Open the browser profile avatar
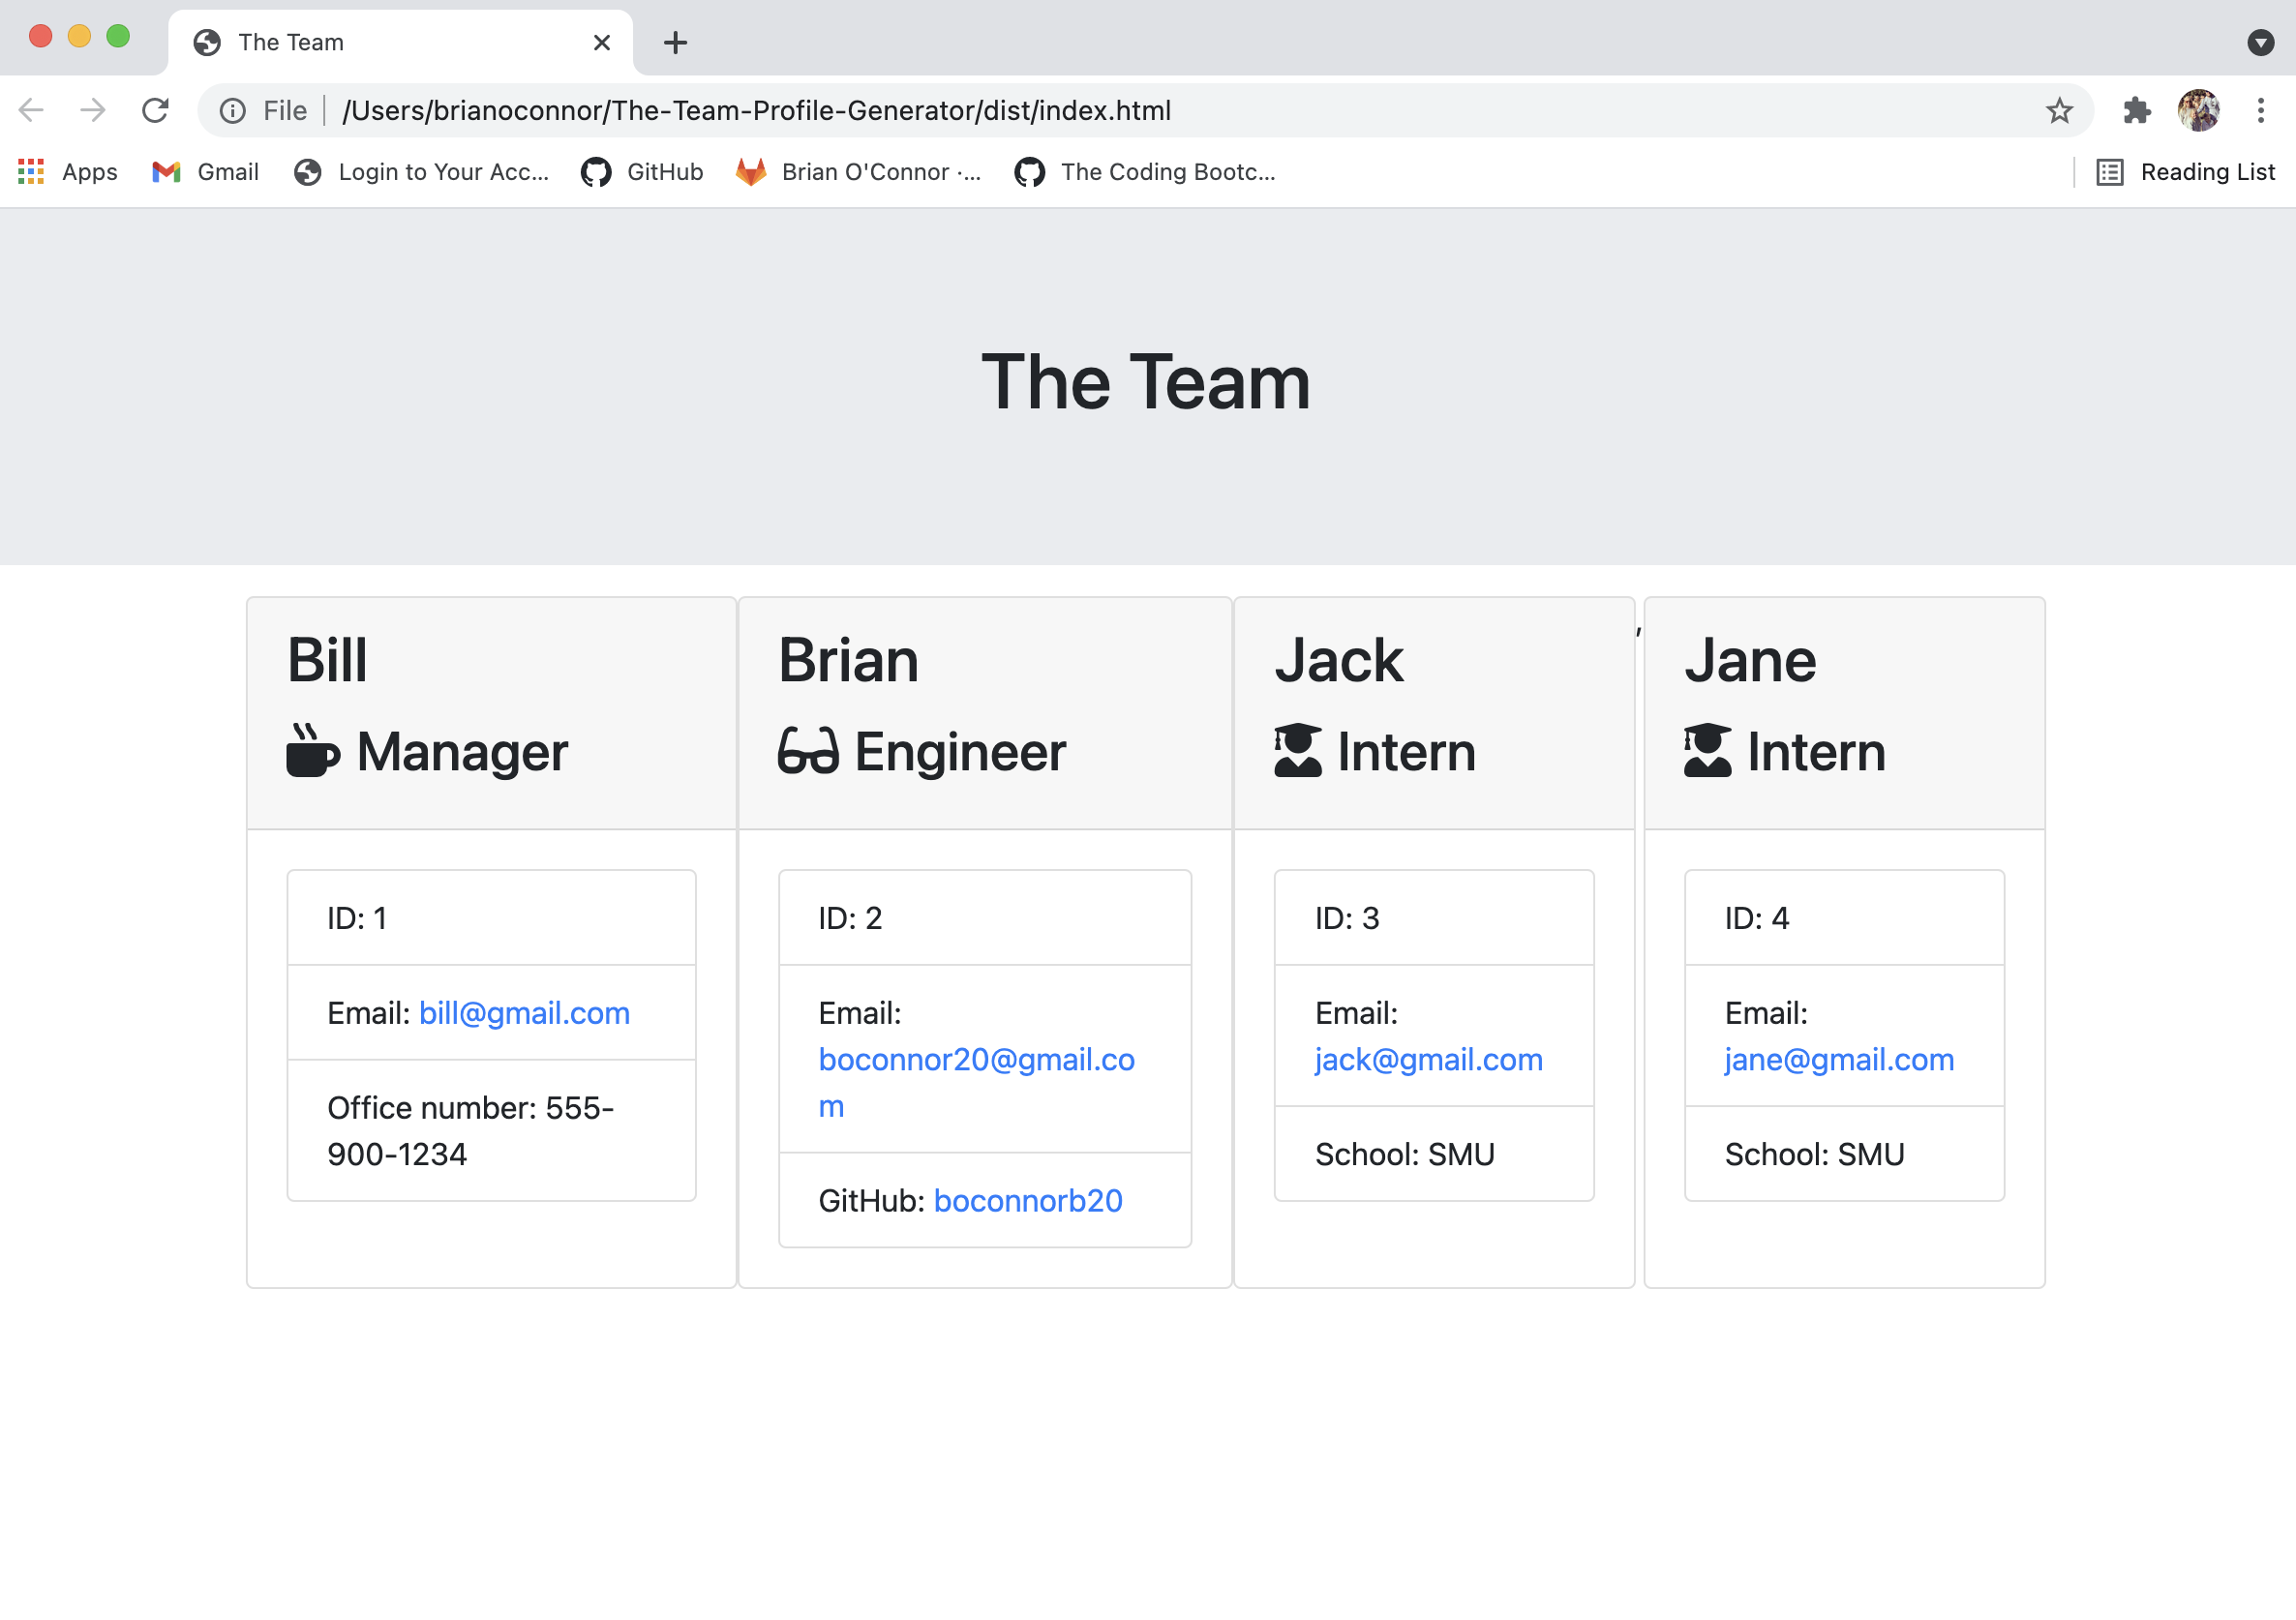The width and height of the screenshot is (2296, 1620). point(2197,110)
